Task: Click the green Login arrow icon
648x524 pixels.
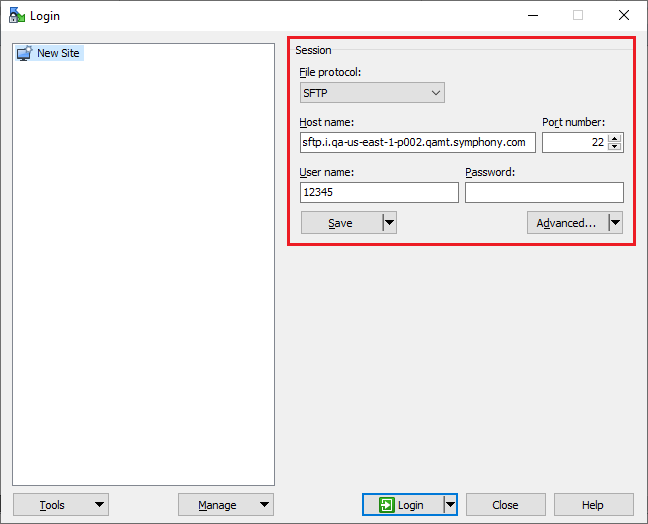Action: tap(386, 505)
